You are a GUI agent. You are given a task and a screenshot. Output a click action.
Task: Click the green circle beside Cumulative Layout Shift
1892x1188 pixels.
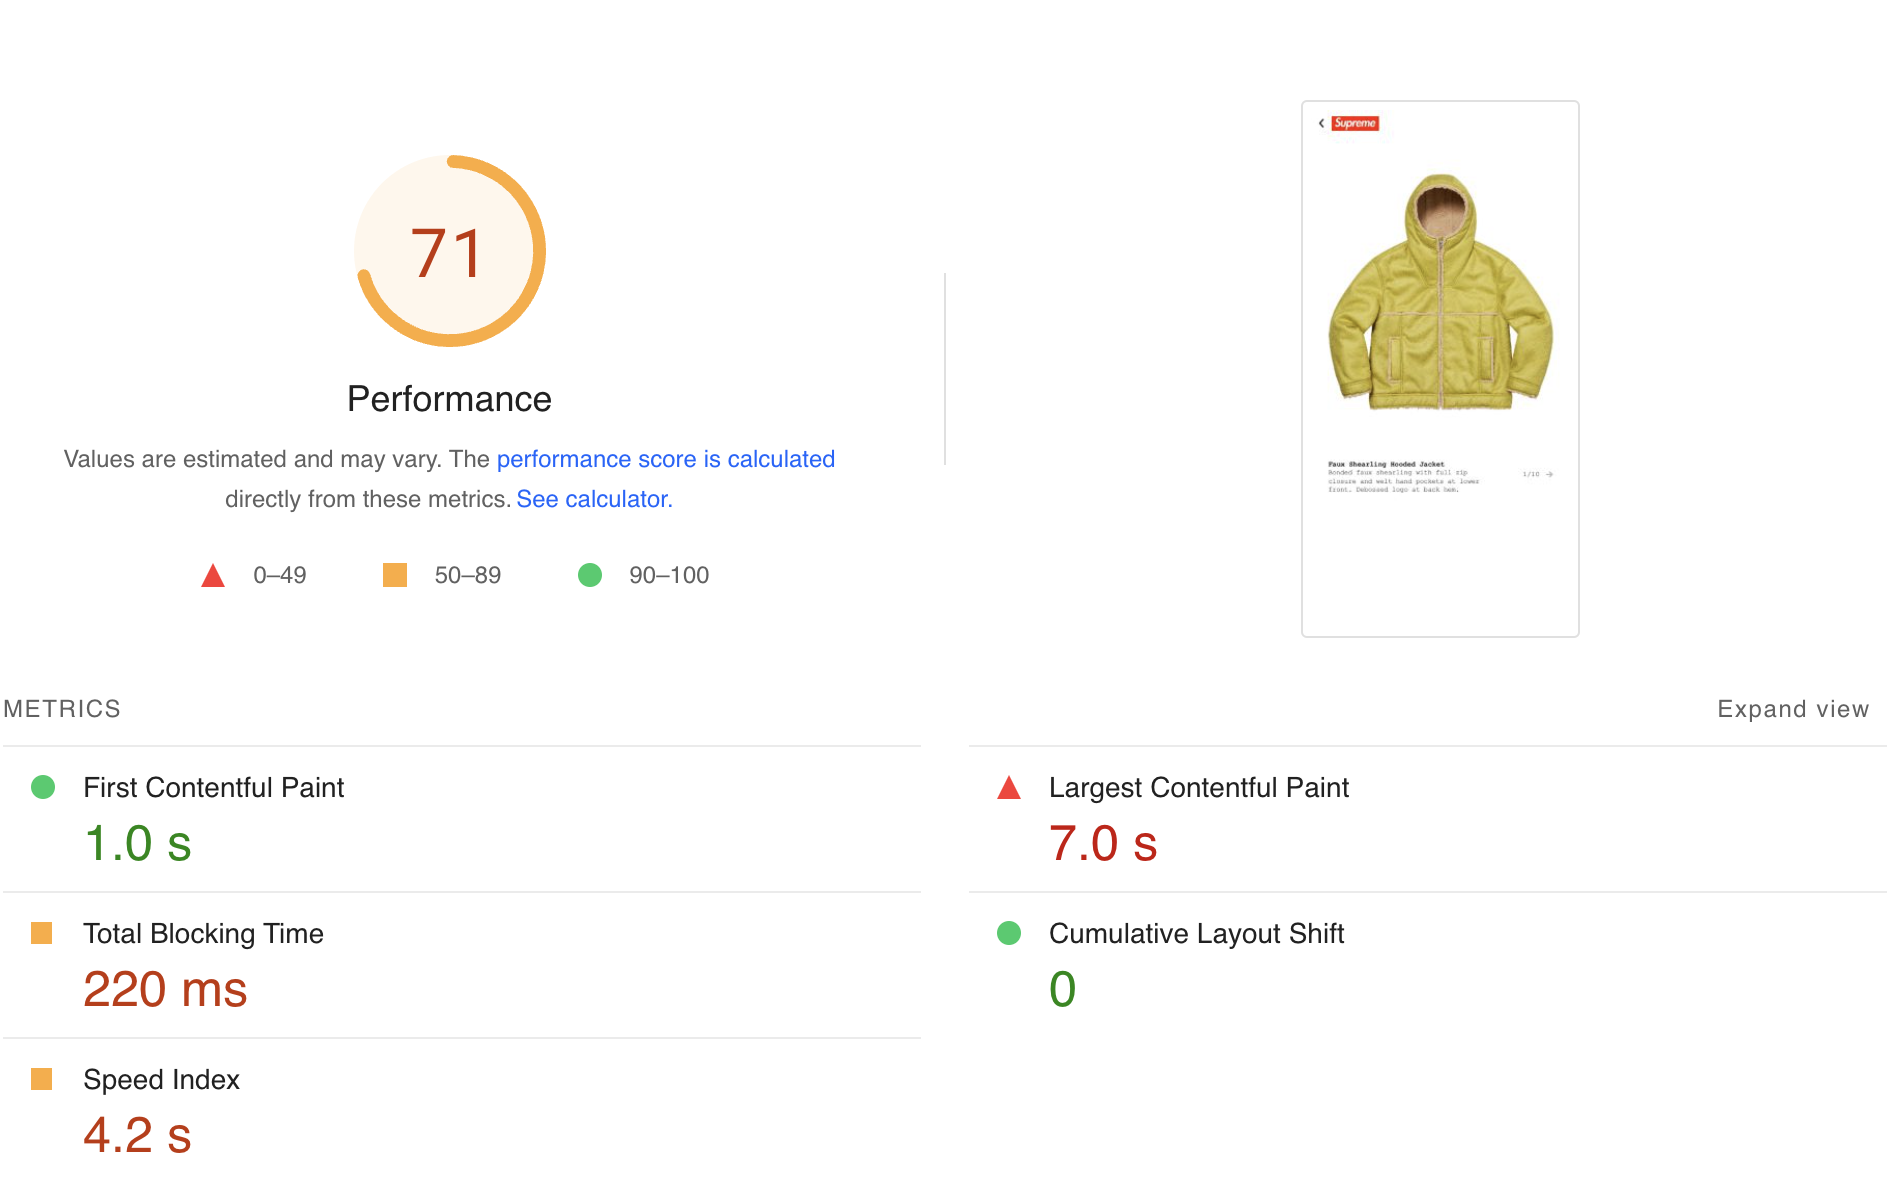1009,933
